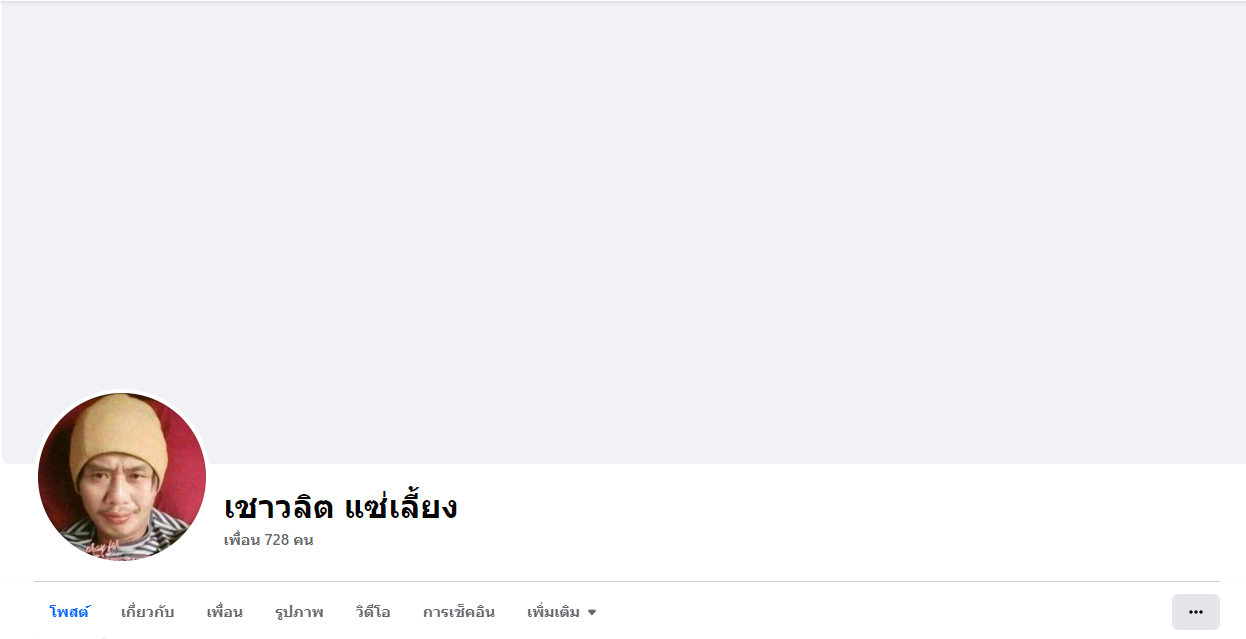Click the เพิ่มเติม menu label

(x=553, y=612)
